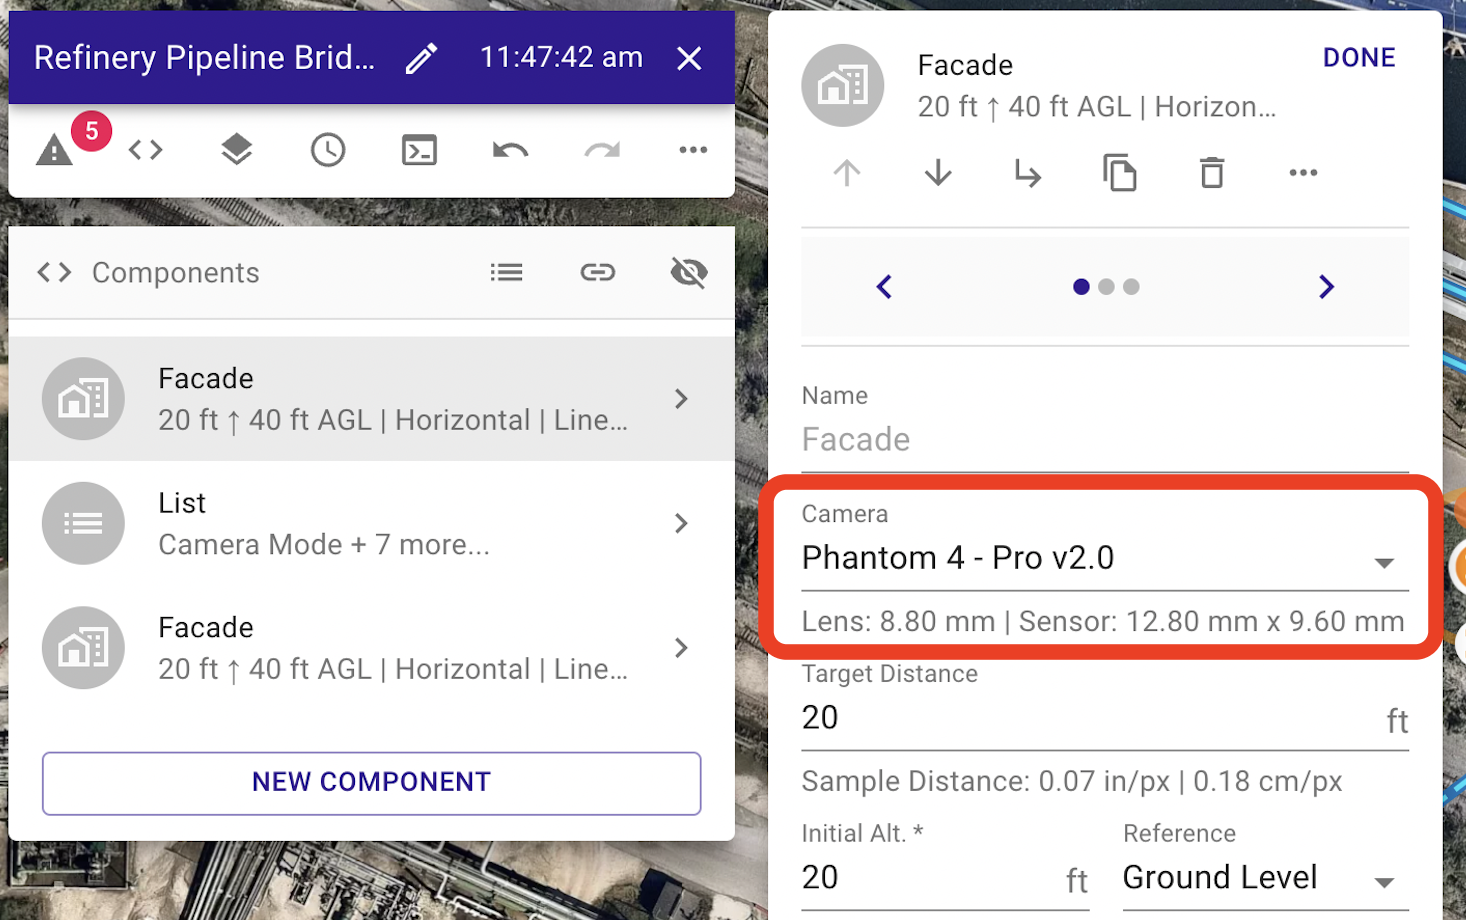
Task: Edit mission name with pencil icon
Action: tap(422, 58)
